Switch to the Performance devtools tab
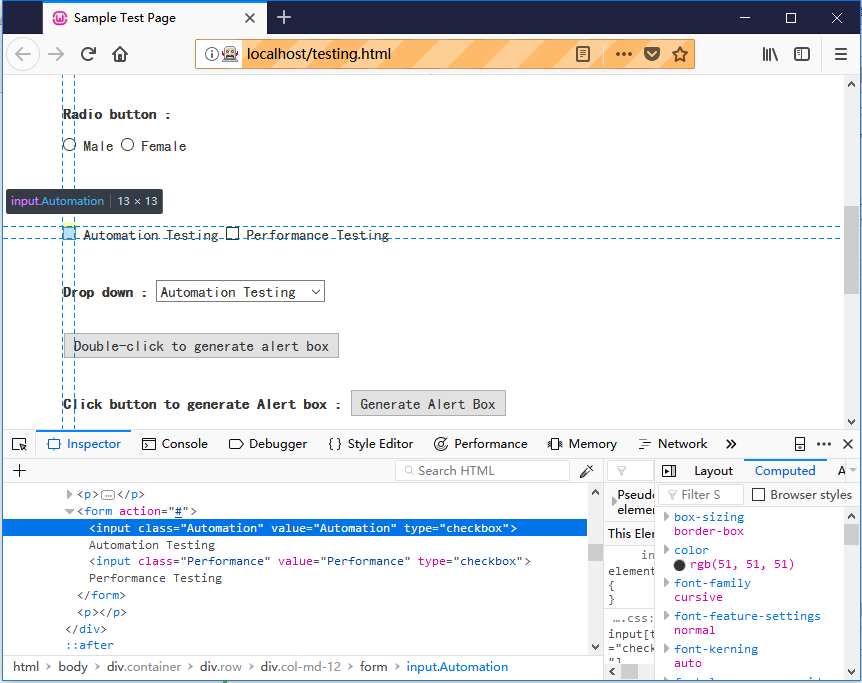 pyautogui.click(x=480, y=444)
